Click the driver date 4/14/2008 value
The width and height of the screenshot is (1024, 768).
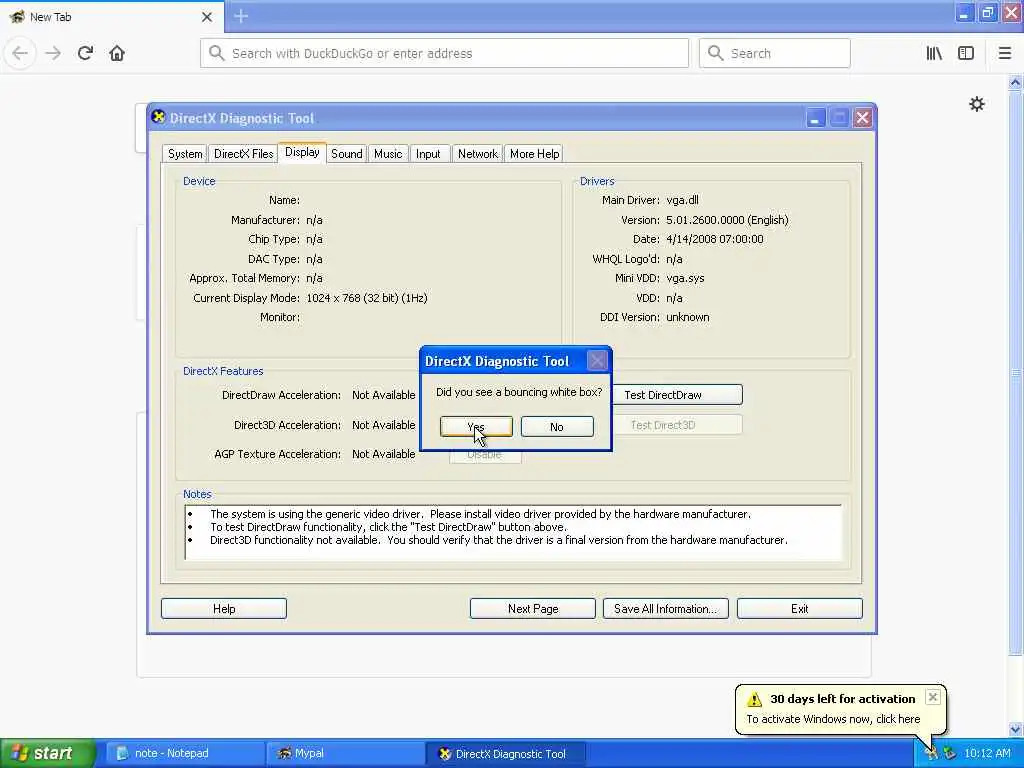[x=714, y=239]
